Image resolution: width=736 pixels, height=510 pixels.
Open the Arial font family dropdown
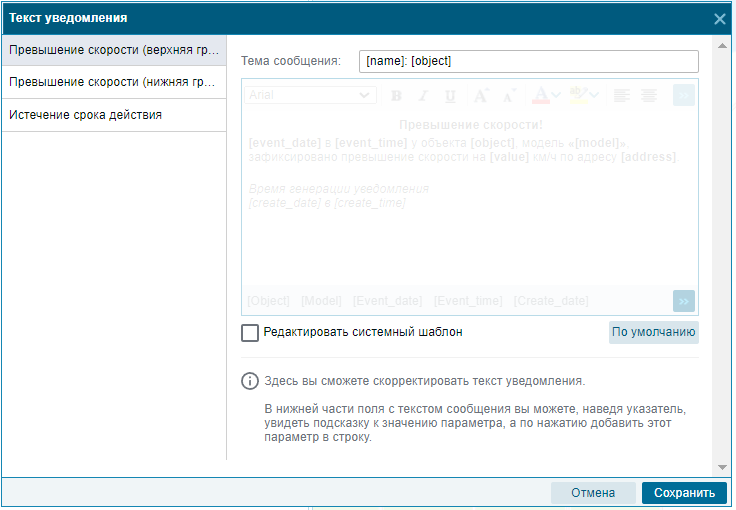click(x=310, y=95)
